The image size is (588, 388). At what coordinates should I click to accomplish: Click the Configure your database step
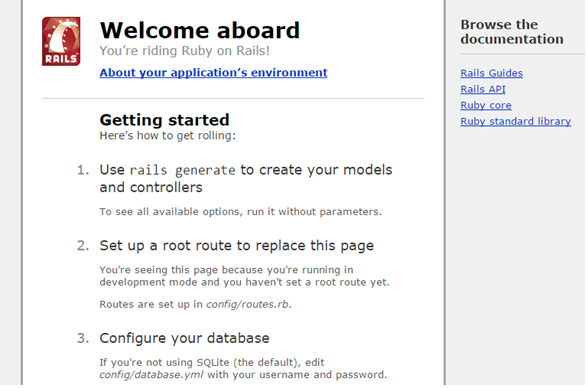pyautogui.click(x=184, y=338)
